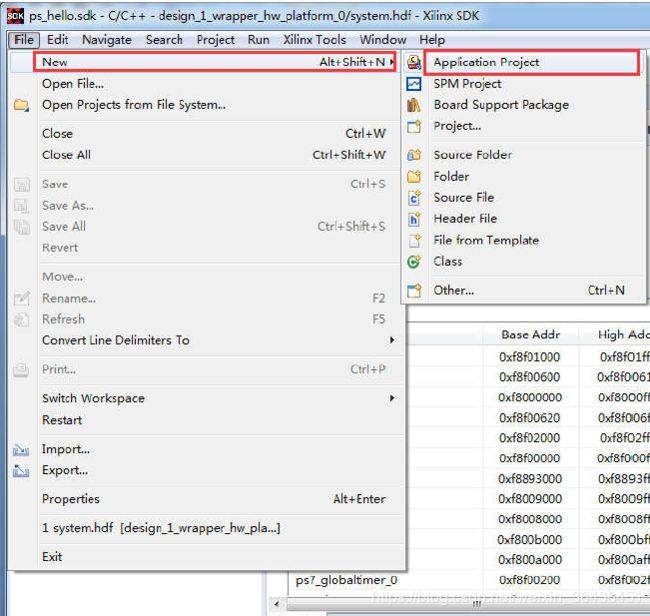Open the Navigate menu
This screenshot has width=650, height=616.
(x=107, y=40)
